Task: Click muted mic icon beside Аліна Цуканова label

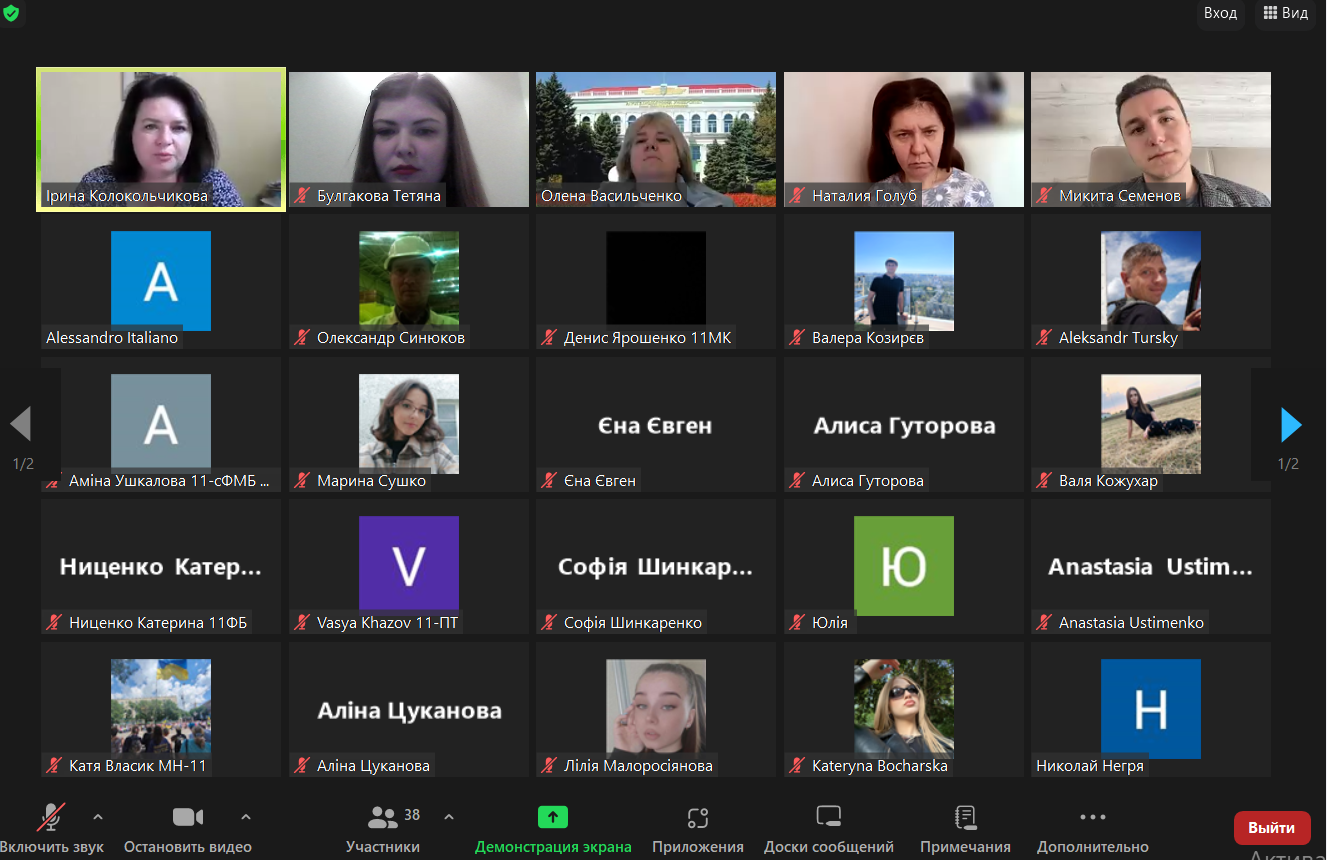Action: coord(302,766)
